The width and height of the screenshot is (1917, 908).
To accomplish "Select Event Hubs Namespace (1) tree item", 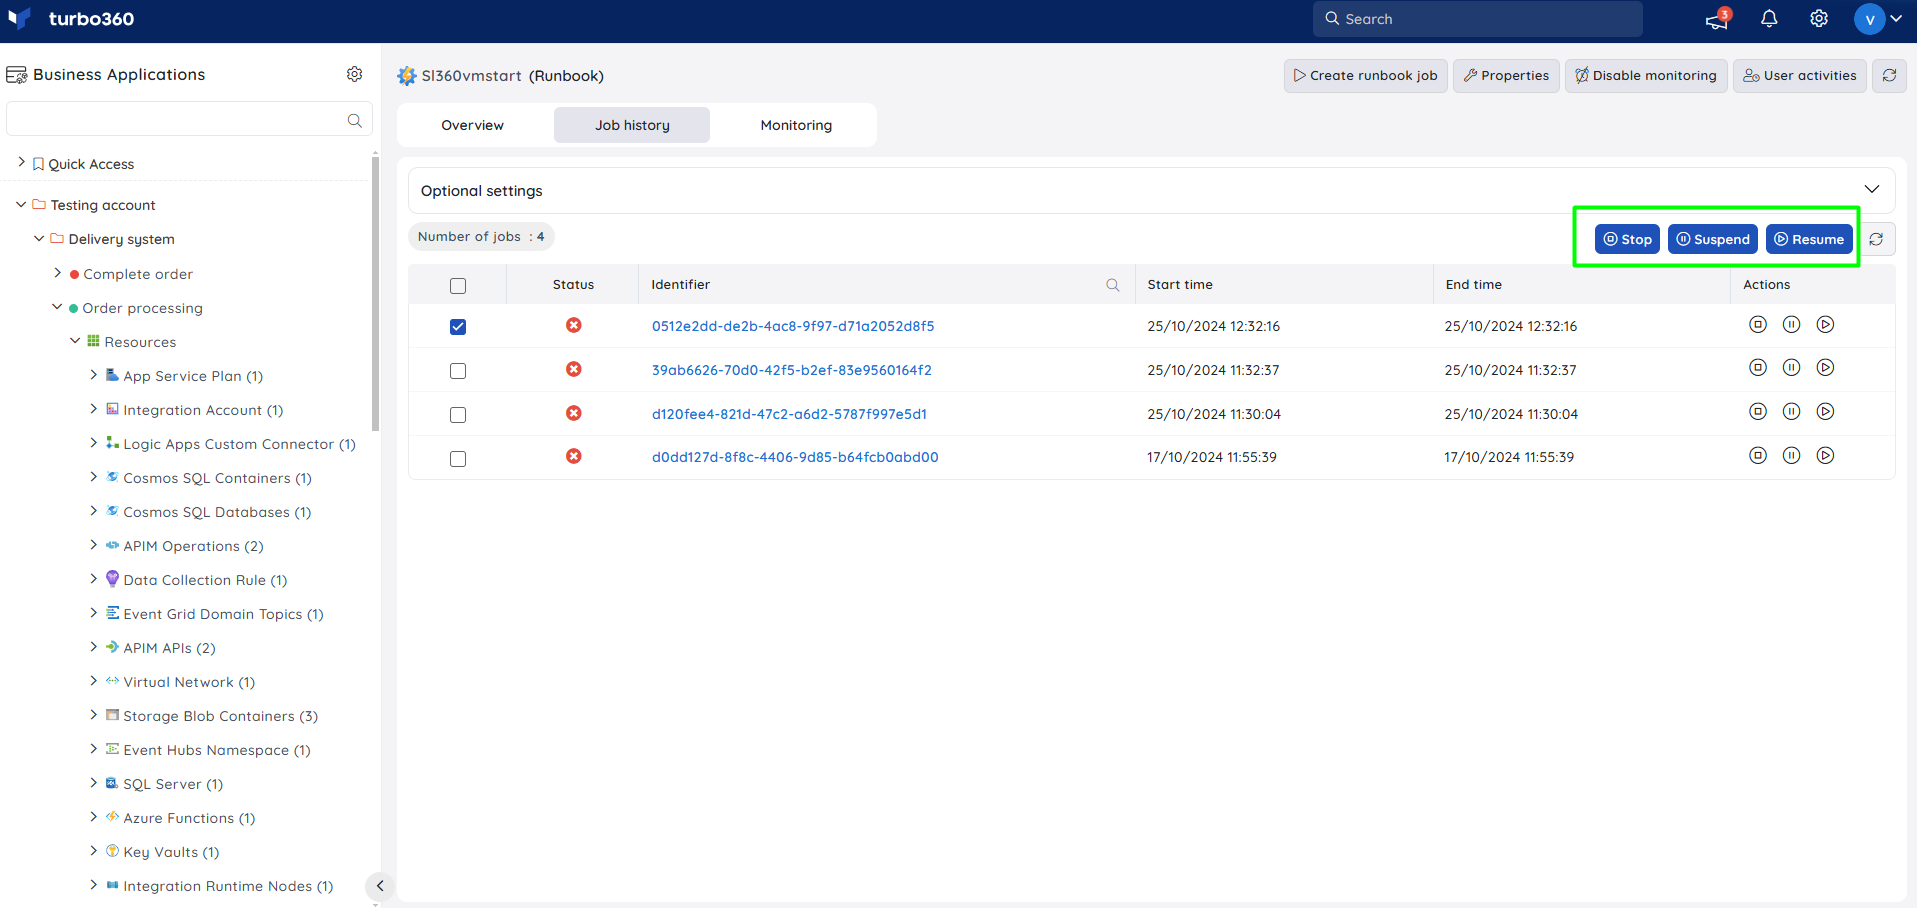I will point(217,750).
